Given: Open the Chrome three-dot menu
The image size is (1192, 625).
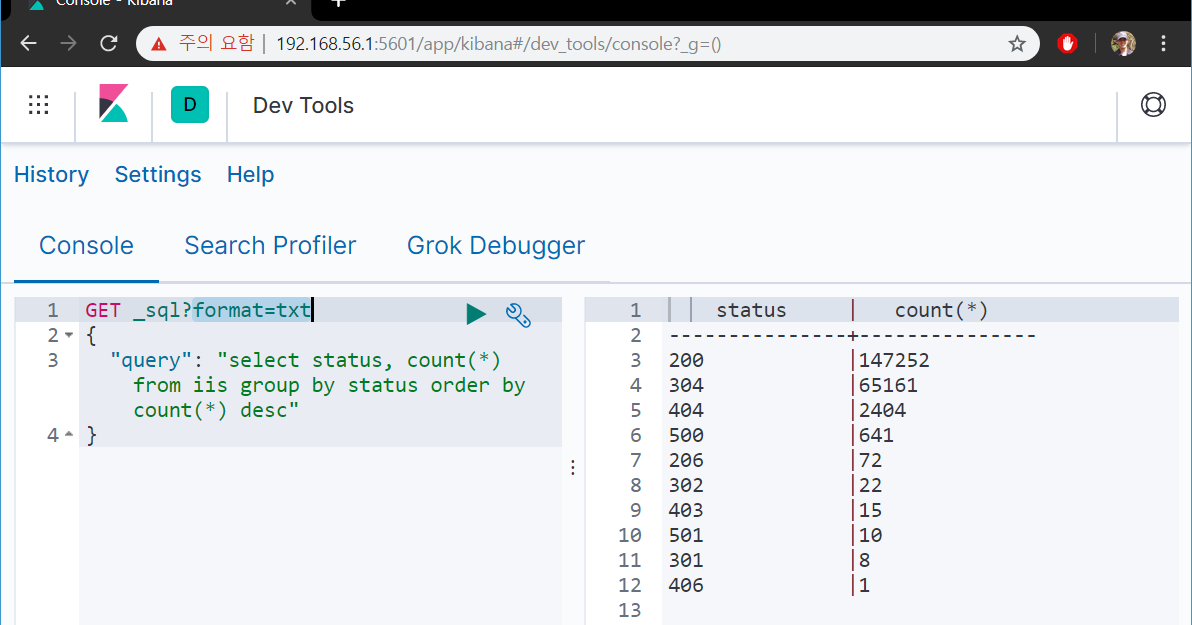Looking at the screenshot, I should coord(1163,43).
